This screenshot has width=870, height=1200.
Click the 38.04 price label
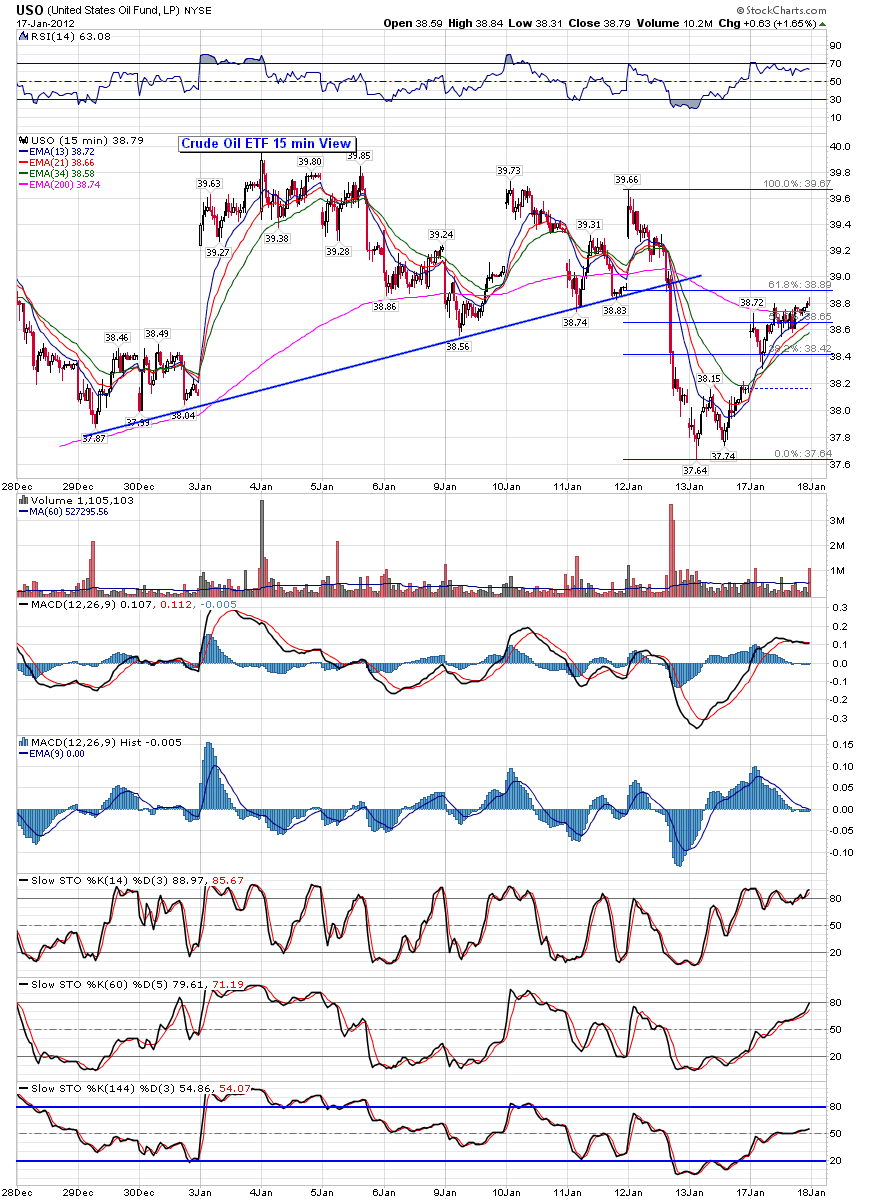coord(183,415)
